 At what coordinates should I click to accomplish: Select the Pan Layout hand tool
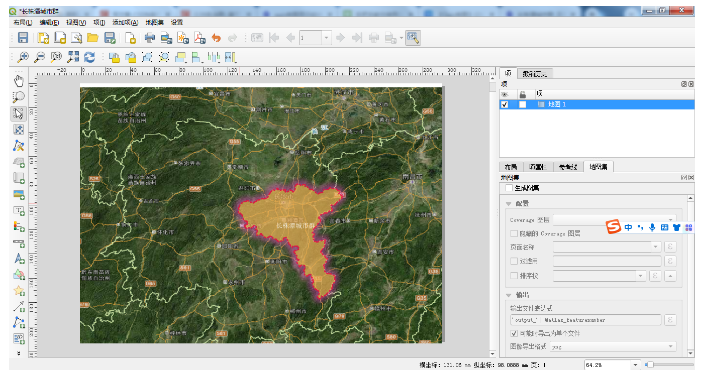click(19, 81)
